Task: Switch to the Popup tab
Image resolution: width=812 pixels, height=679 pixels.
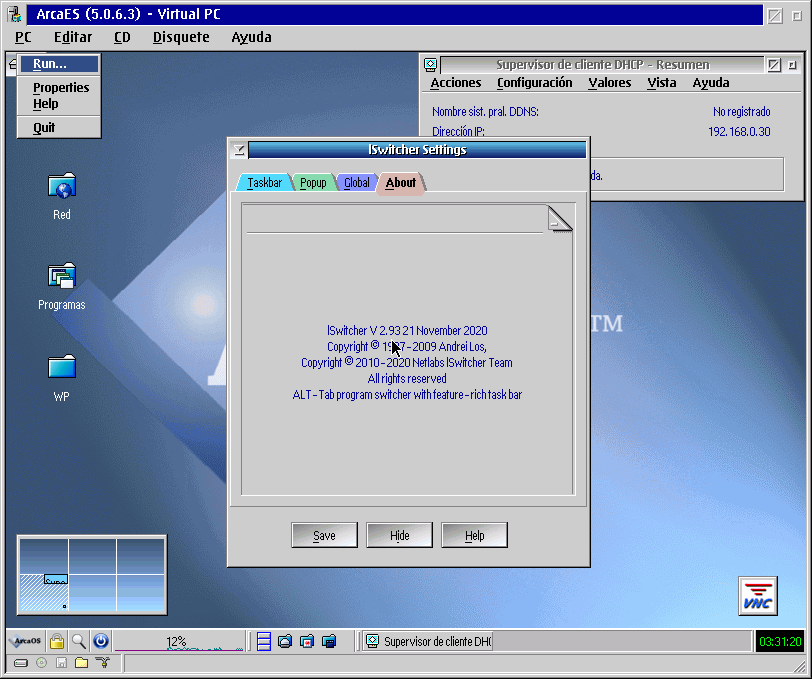Action: [x=313, y=183]
